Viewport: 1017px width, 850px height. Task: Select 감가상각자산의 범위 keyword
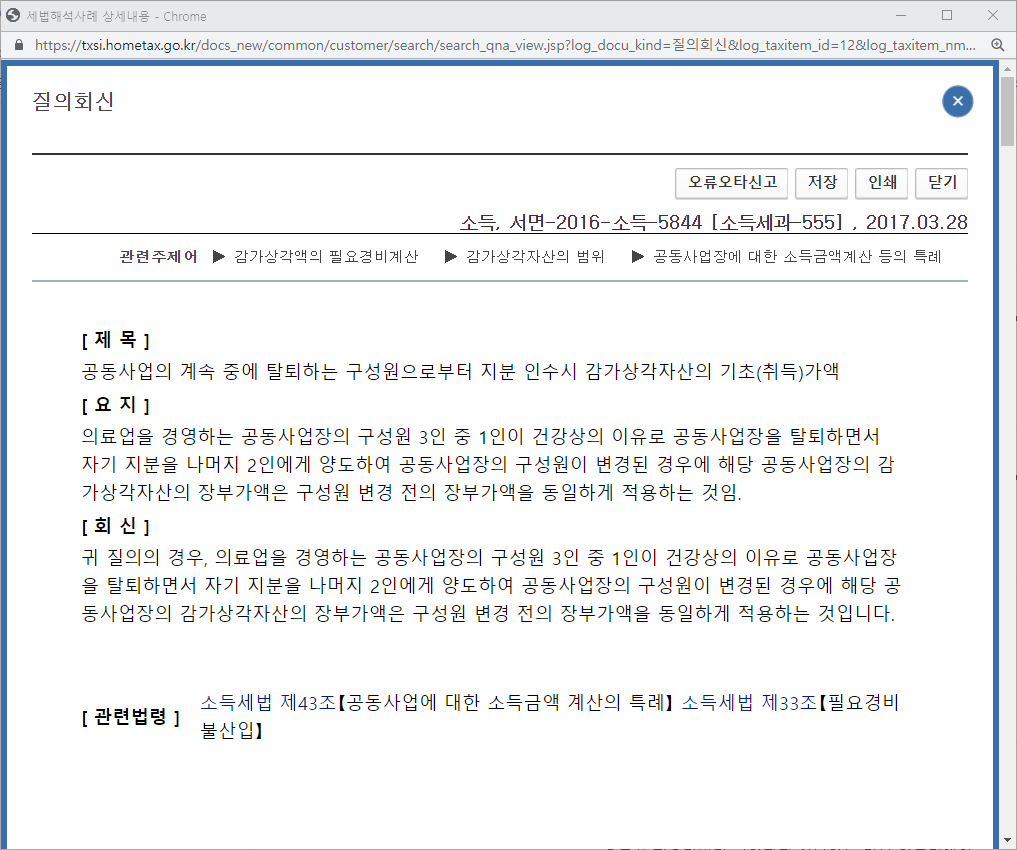tap(535, 257)
